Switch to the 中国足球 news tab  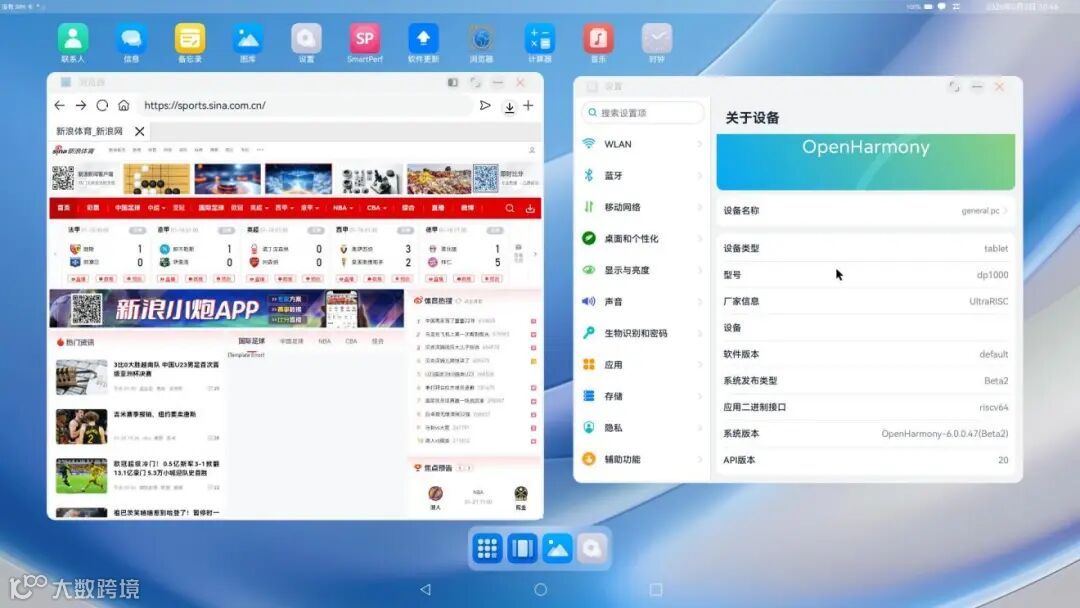292,341
